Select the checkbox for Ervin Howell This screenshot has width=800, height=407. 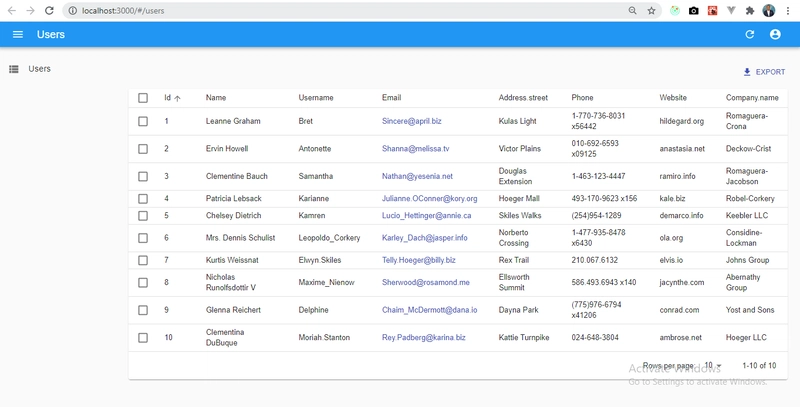[x=143, y=149]
